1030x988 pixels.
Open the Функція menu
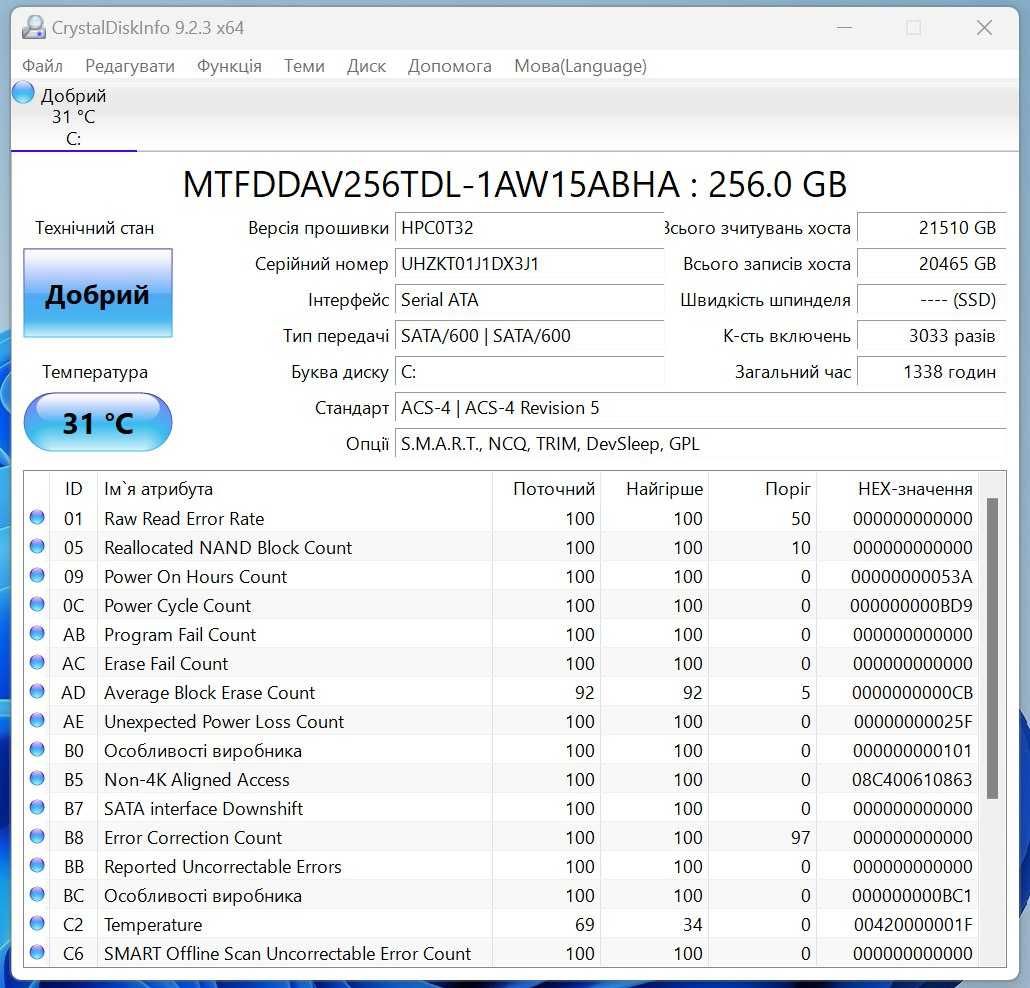click(x=229, y=66)
